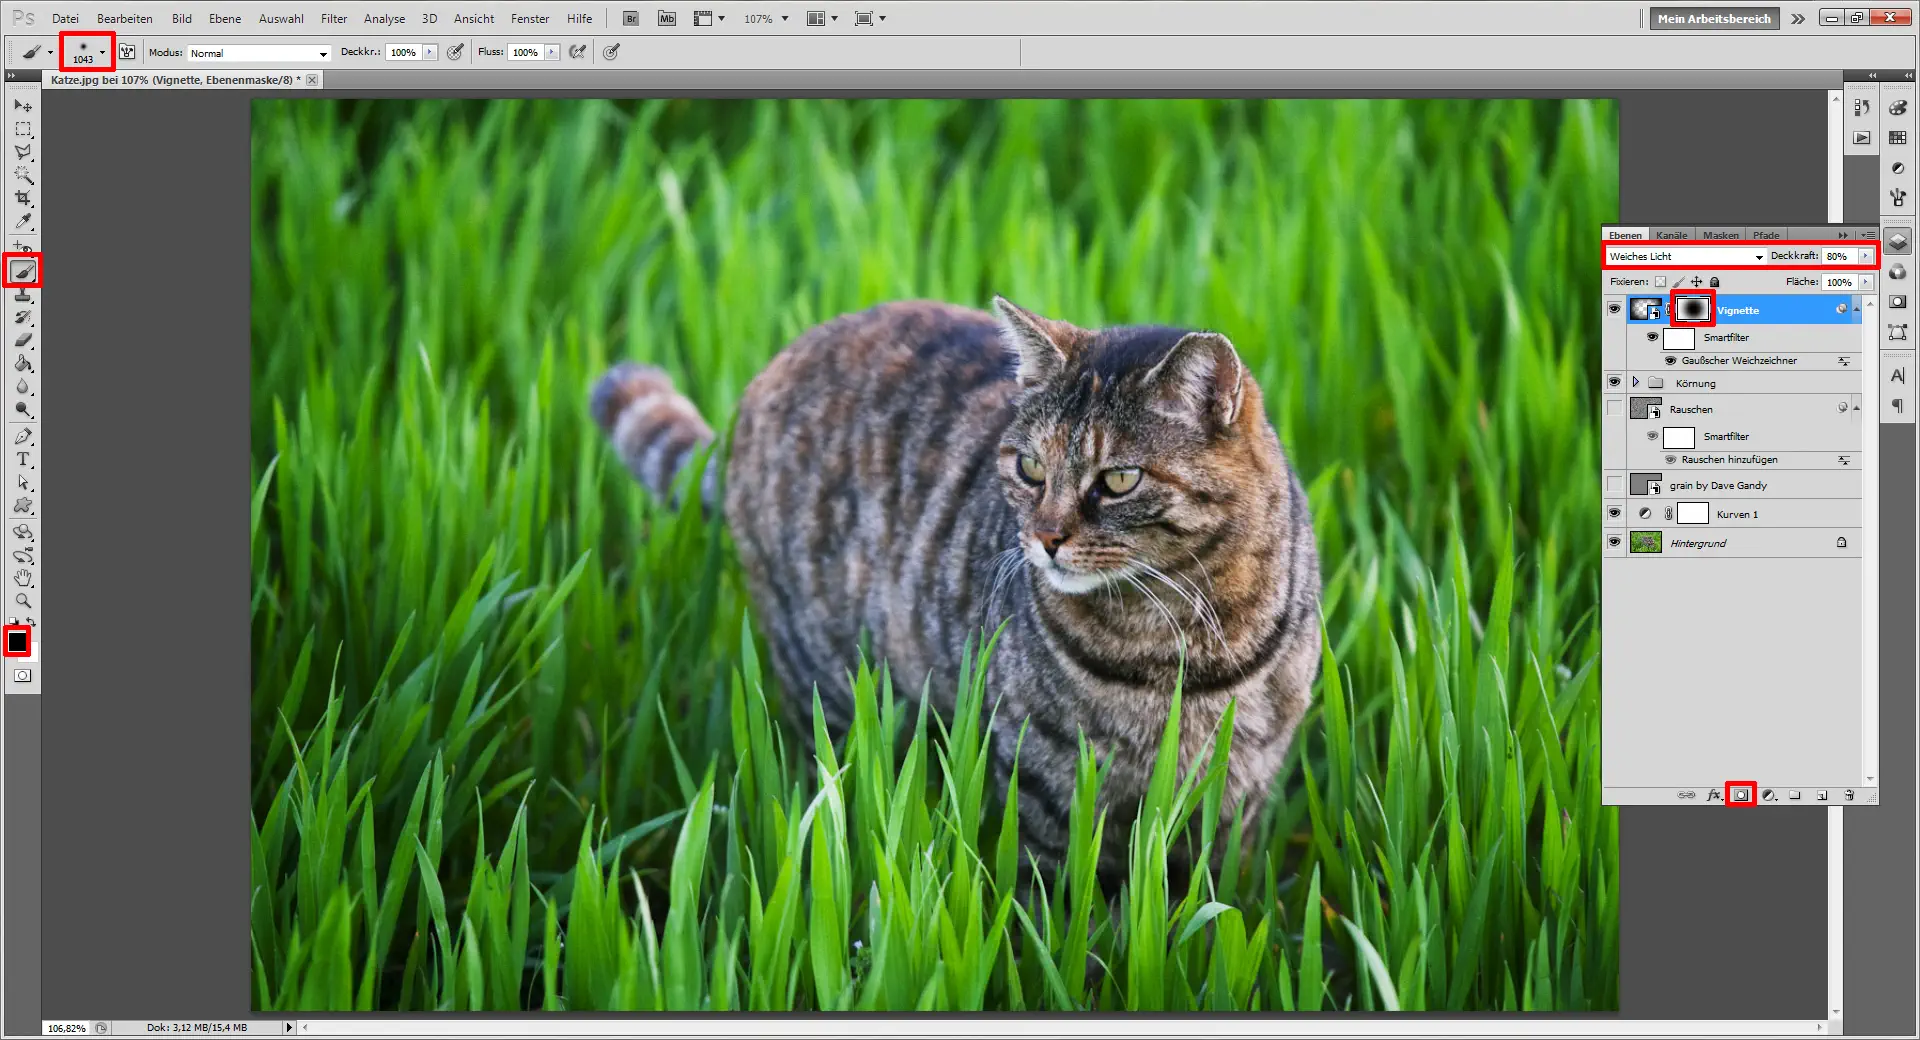1920x1040 pixels.
Task: Click the black foreground color swatch
Action: pyautogui.click(x=17, y=641)
